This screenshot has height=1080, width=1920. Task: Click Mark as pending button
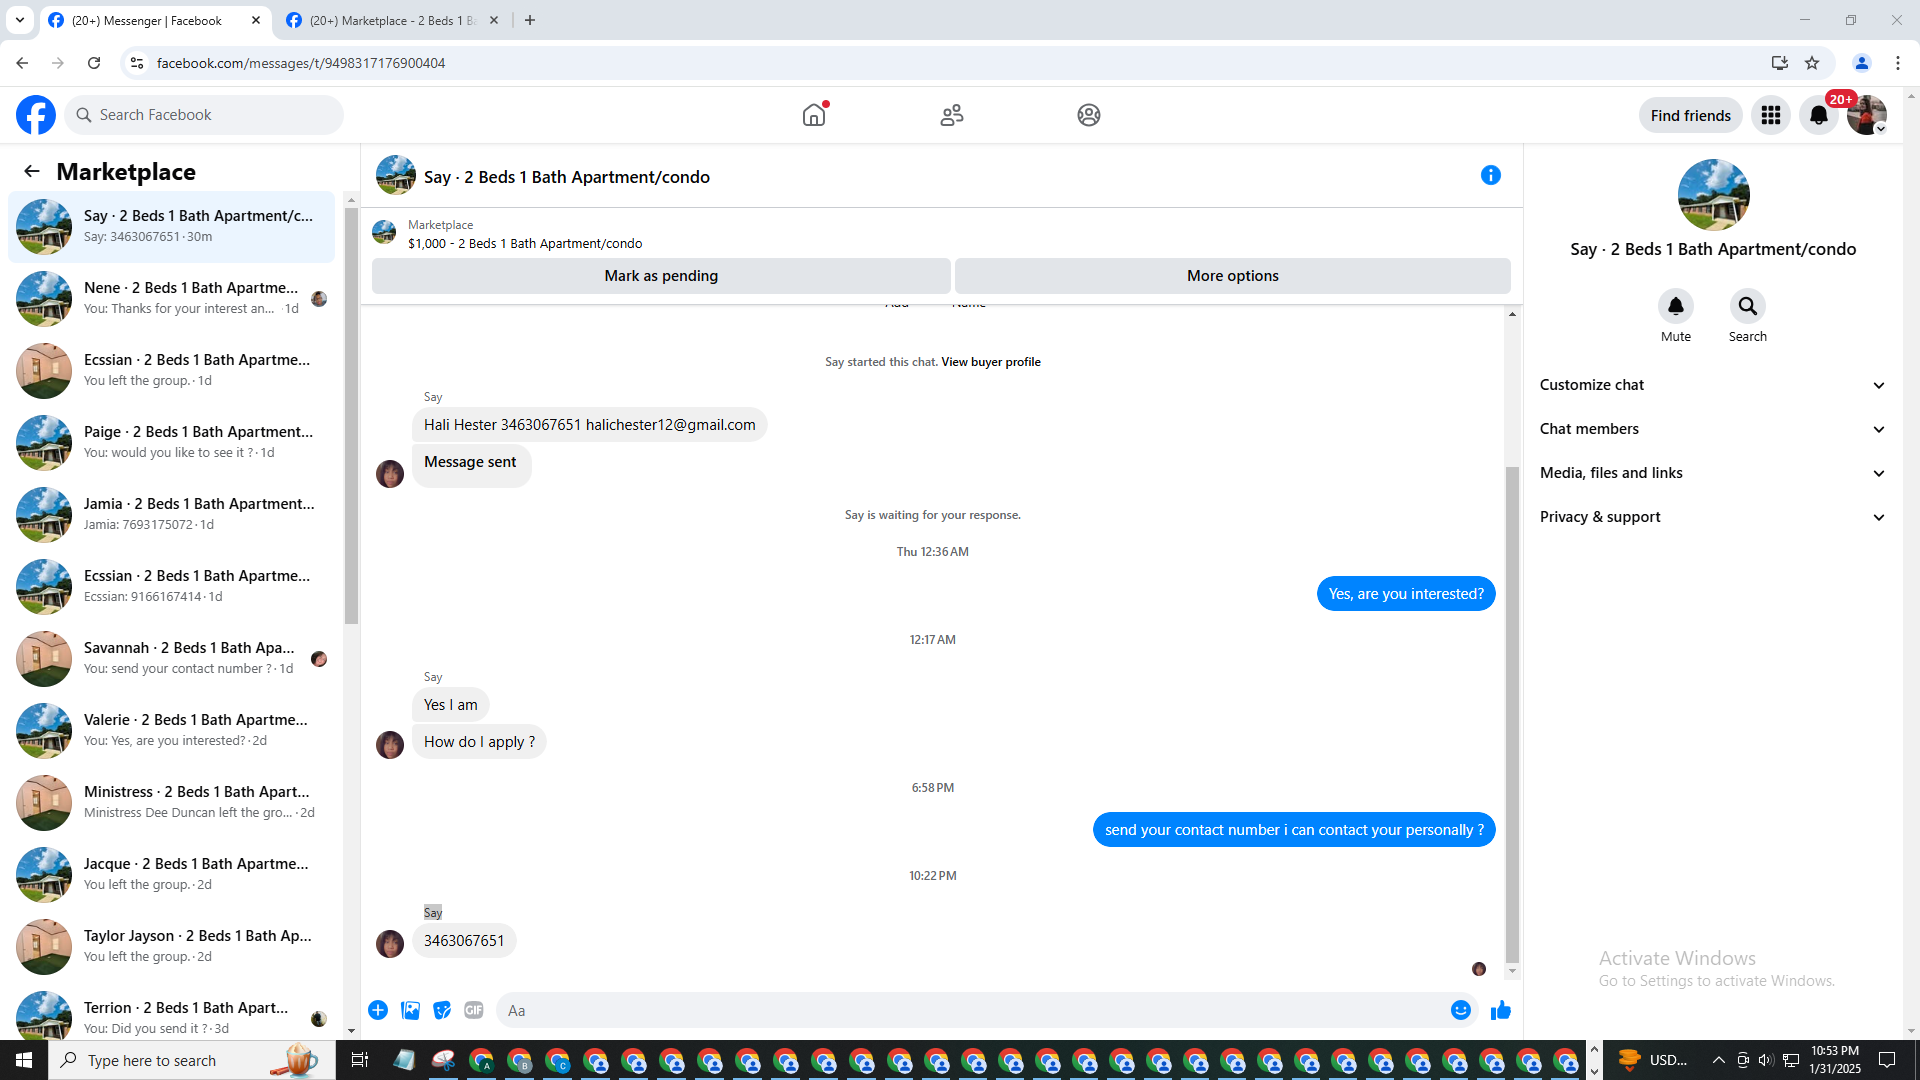(661, 276)
